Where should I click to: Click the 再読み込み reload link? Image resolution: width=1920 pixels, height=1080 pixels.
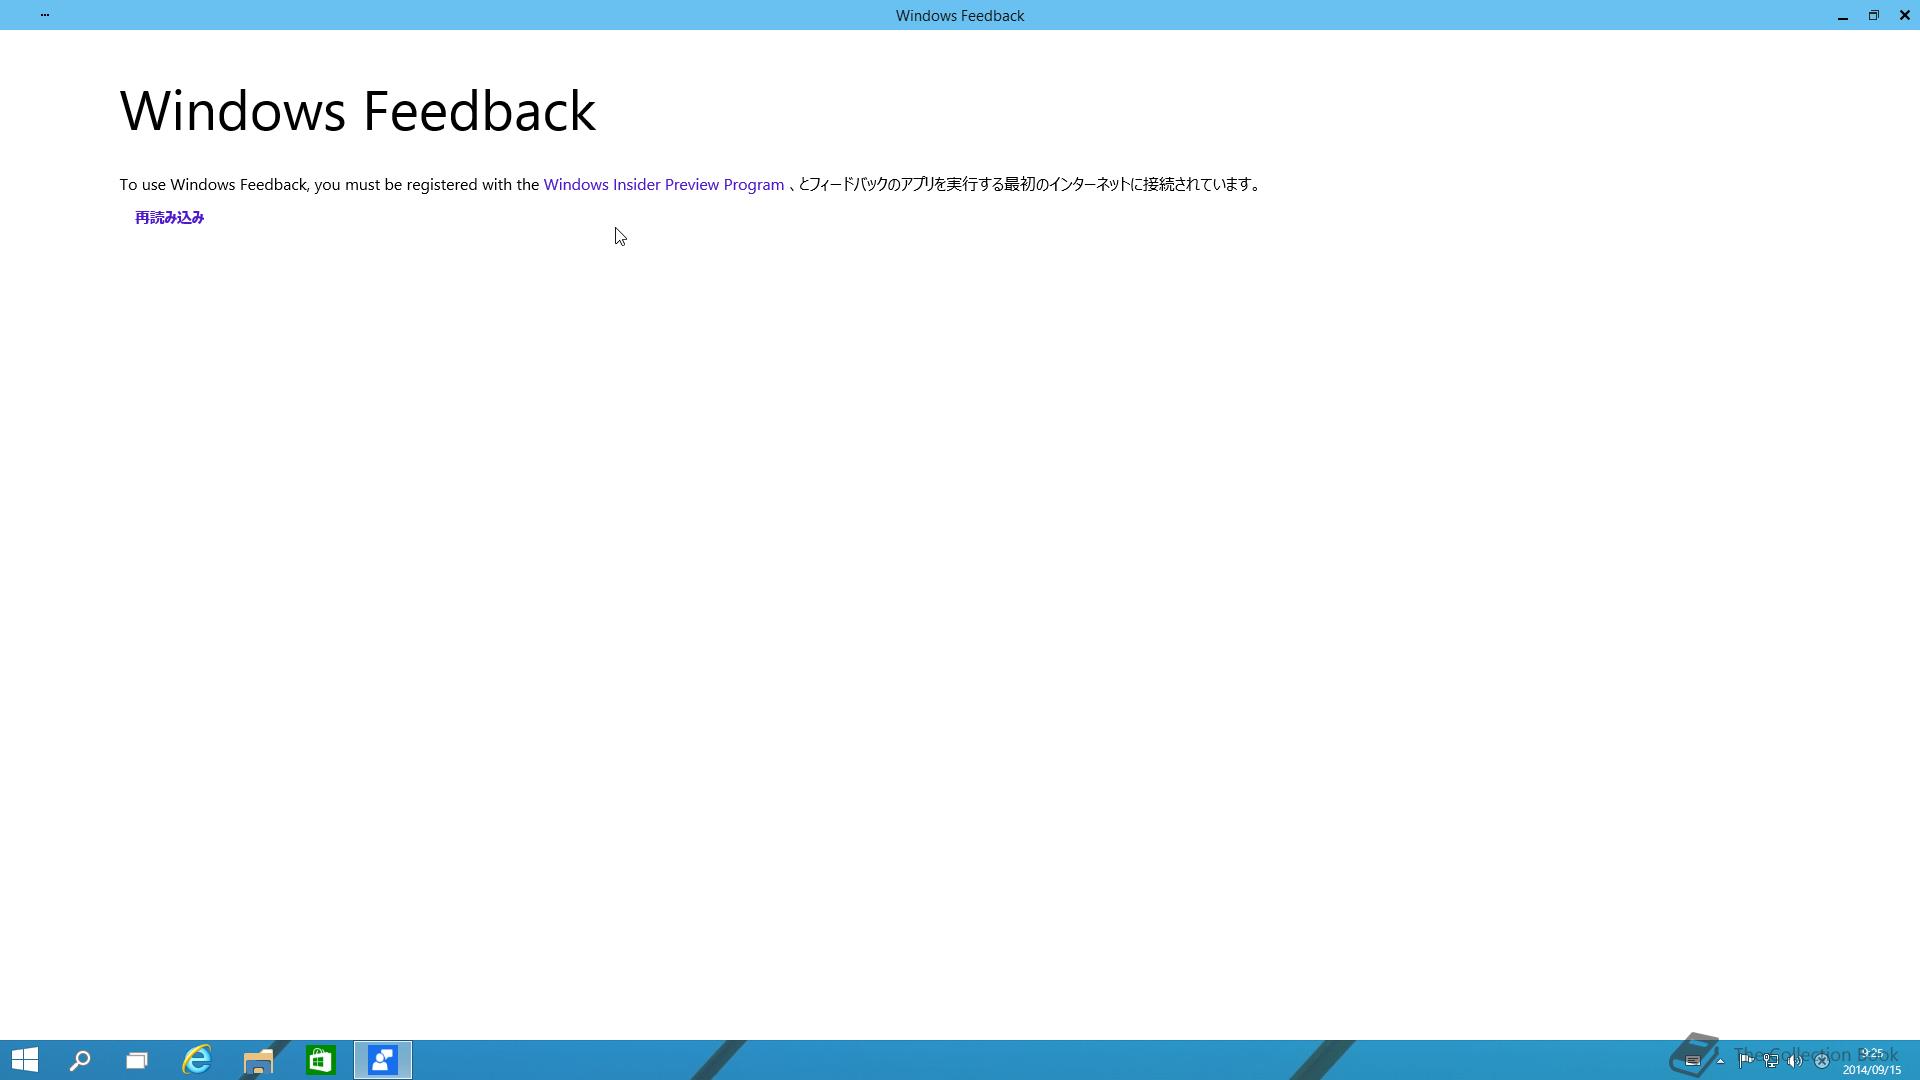click(x=169, y=218)
